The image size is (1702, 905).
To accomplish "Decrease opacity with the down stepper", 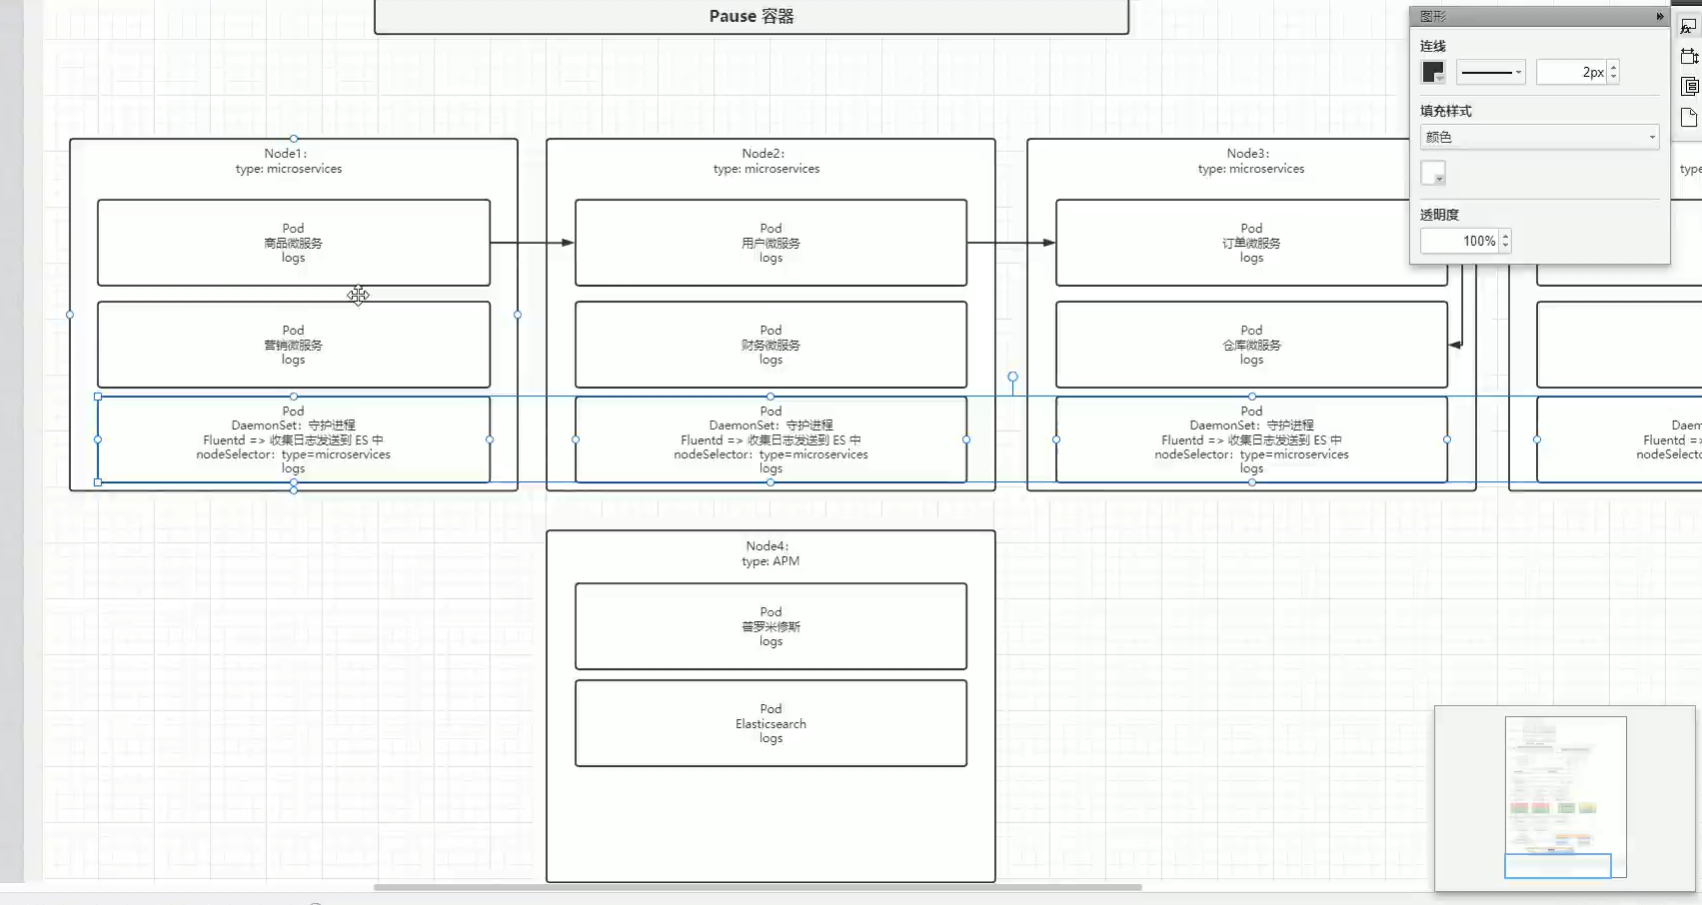I will [1505, 246].
